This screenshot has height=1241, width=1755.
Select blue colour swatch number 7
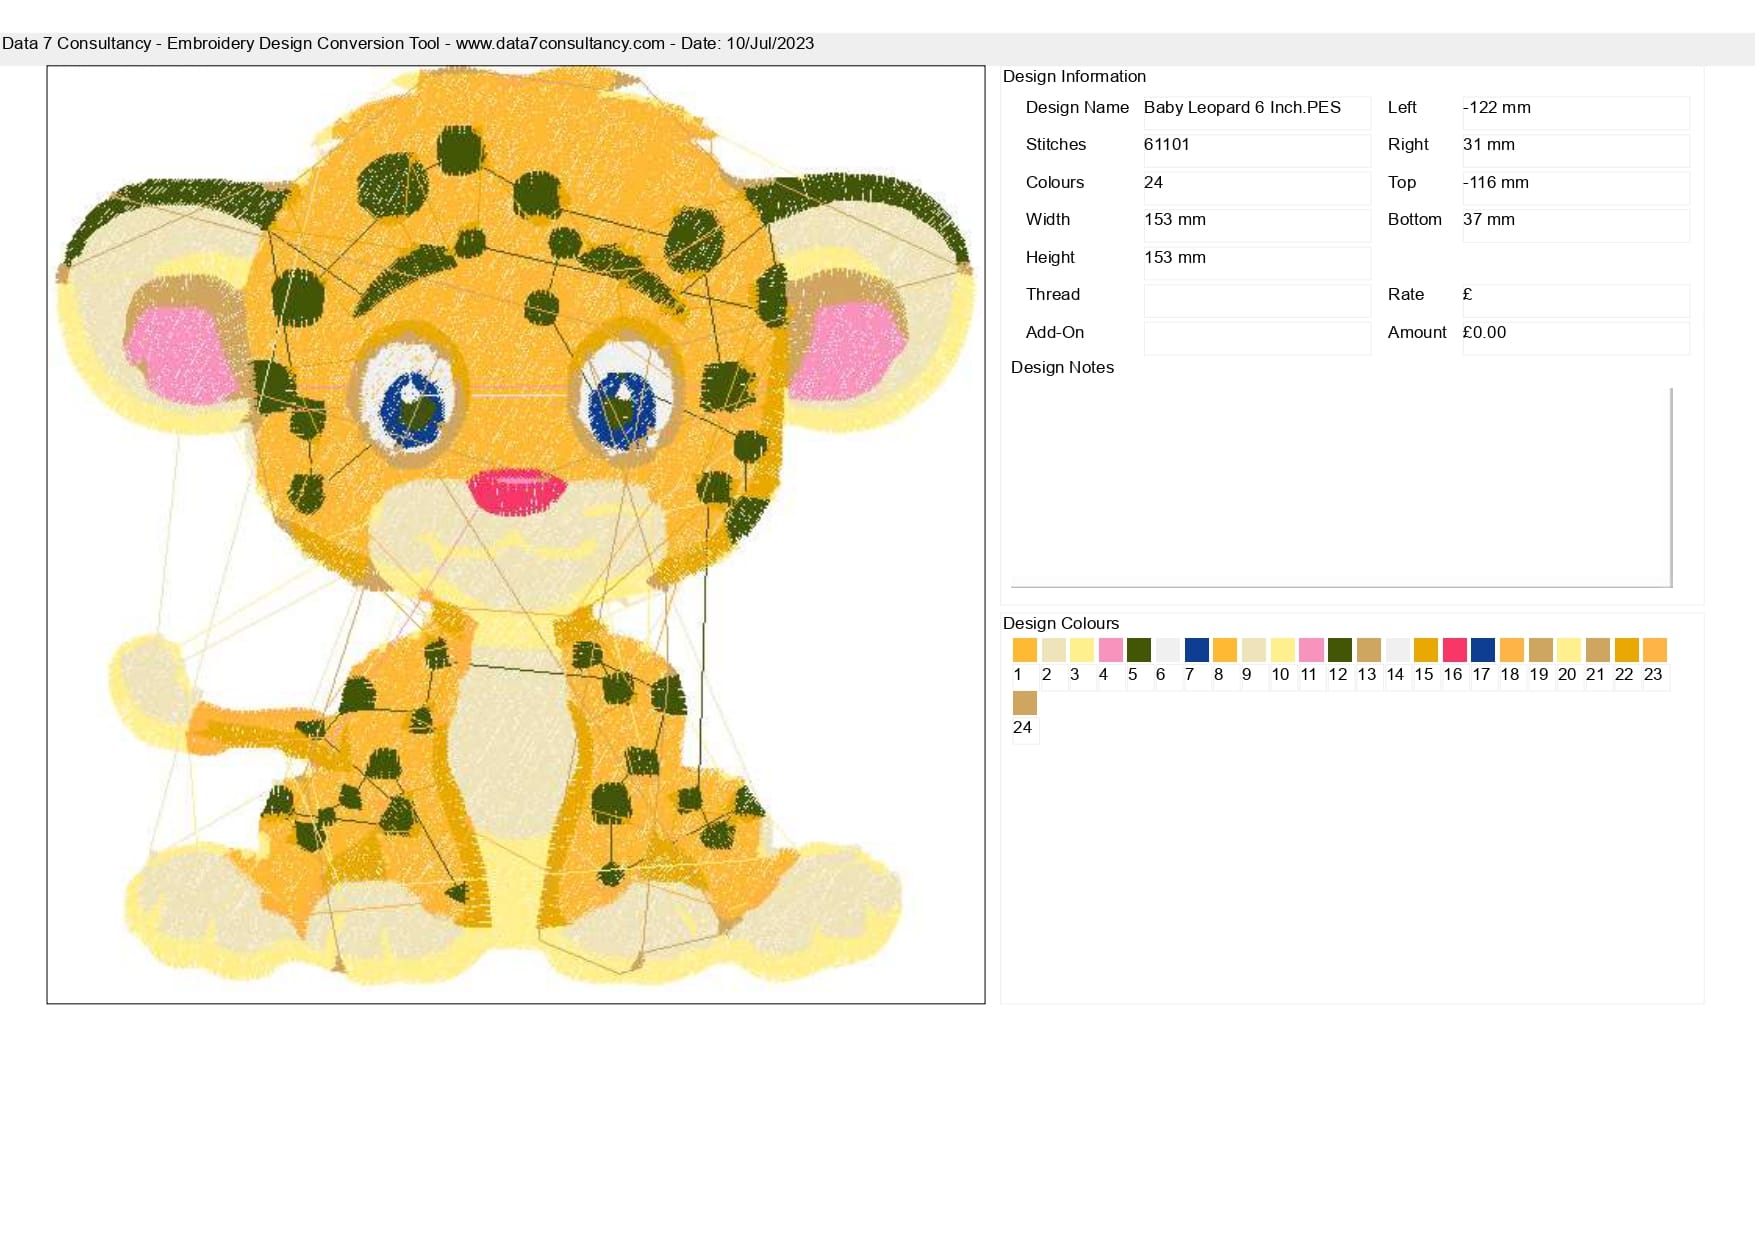click(1196, 650)
